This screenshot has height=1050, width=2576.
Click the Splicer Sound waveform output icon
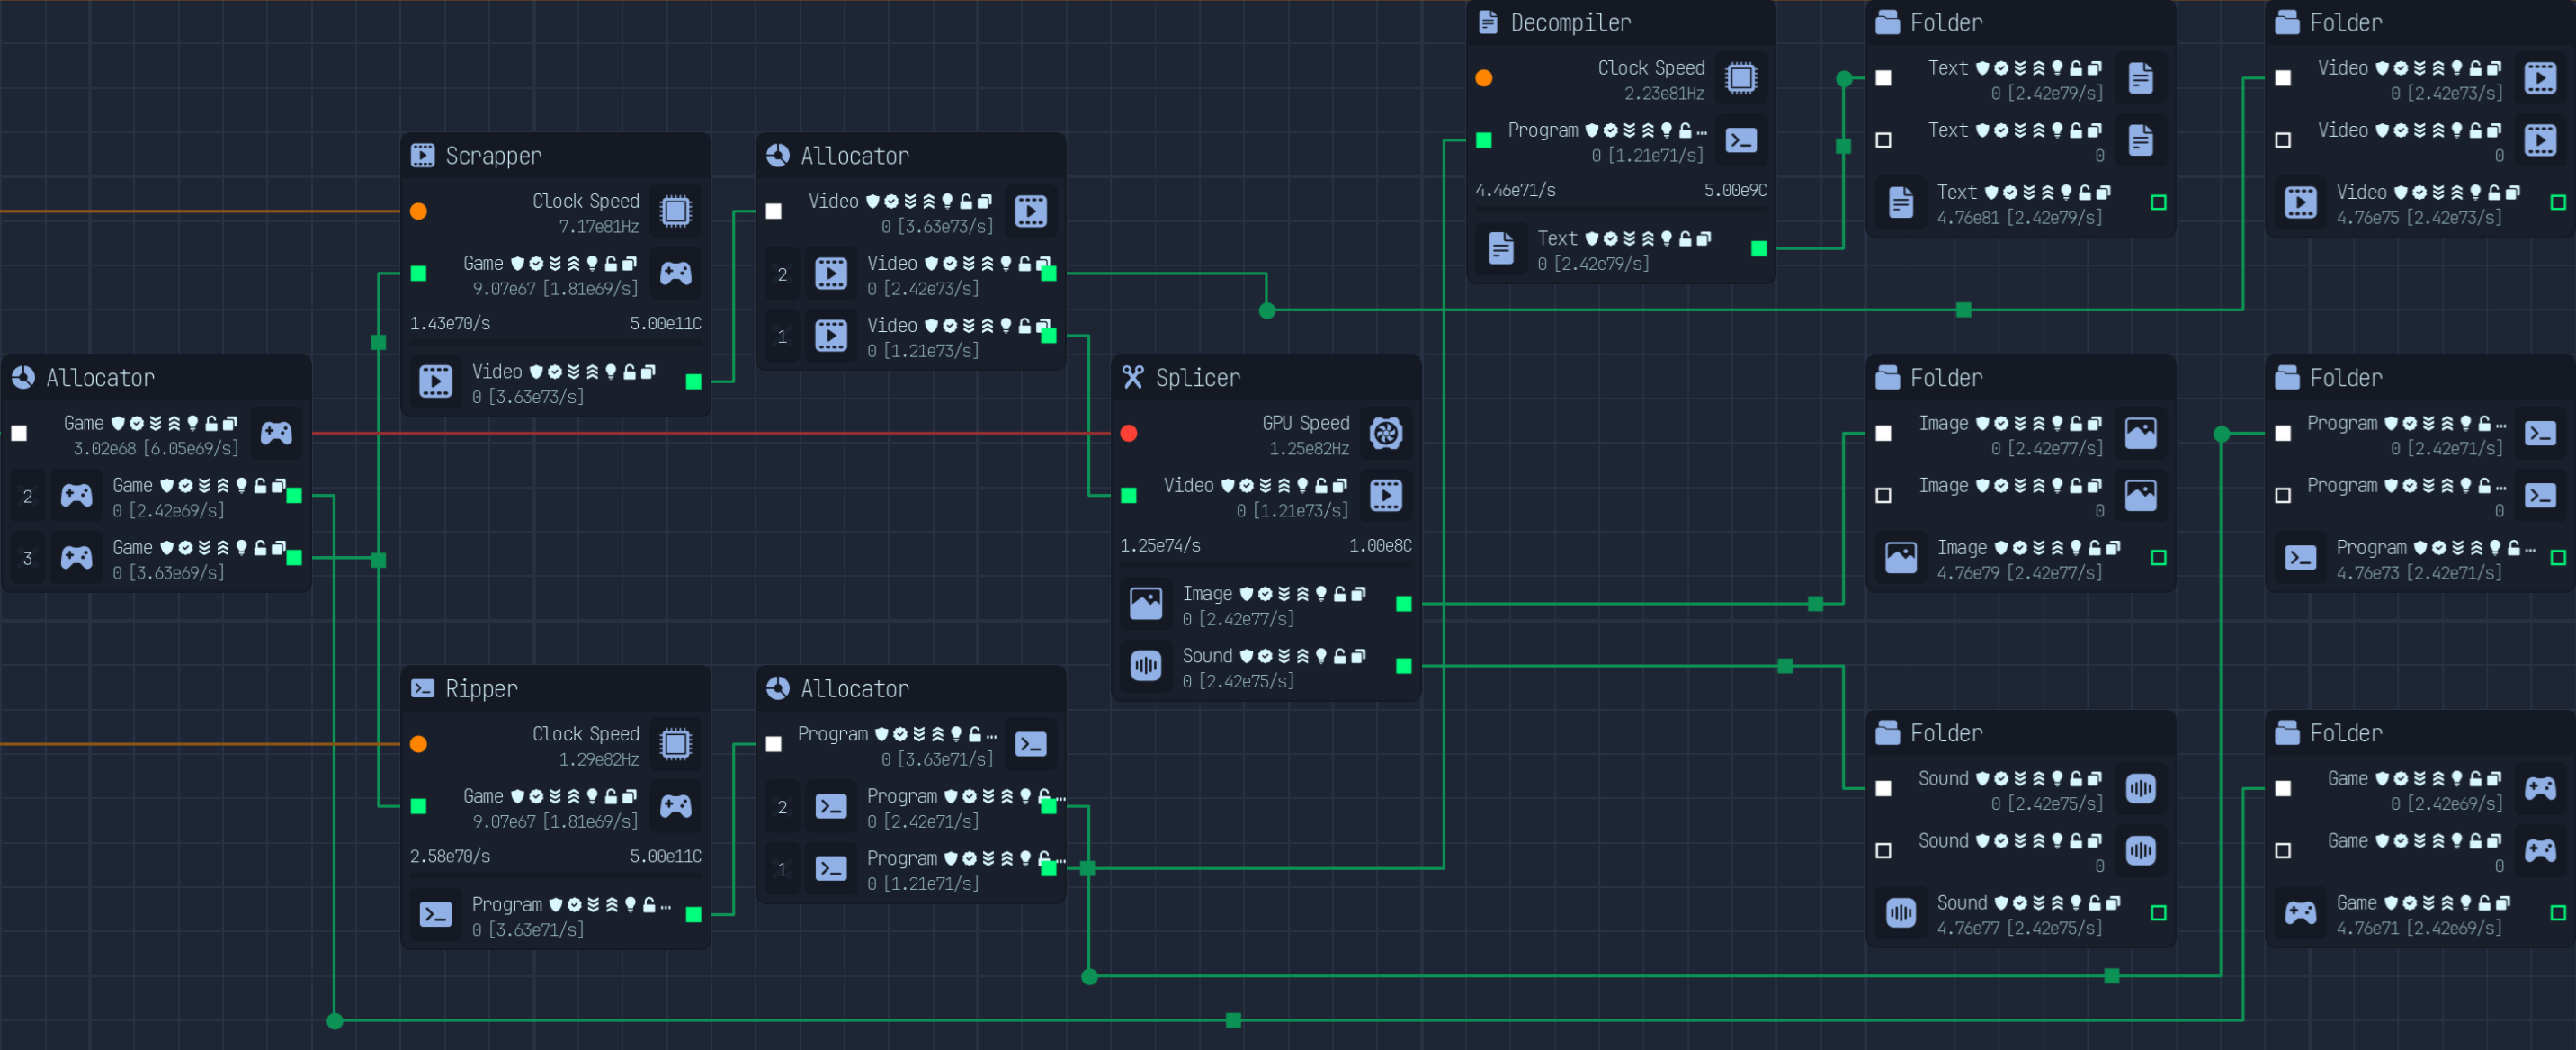click(1146, 665)
